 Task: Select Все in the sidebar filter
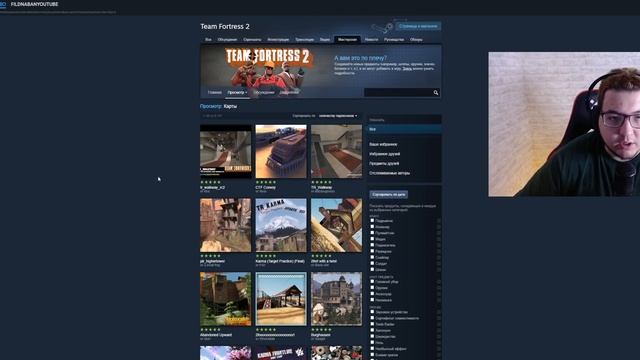coord(404,129)
